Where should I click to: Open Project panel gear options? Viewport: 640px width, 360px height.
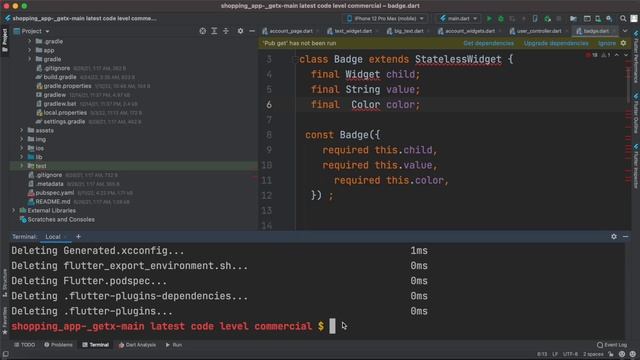240,31
